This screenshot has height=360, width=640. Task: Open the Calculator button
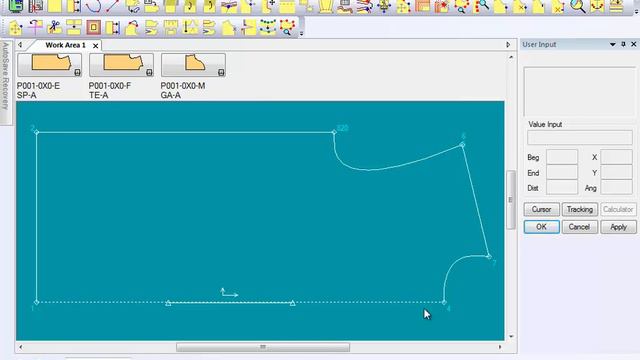pyautogui.click(x=618, y=209)
